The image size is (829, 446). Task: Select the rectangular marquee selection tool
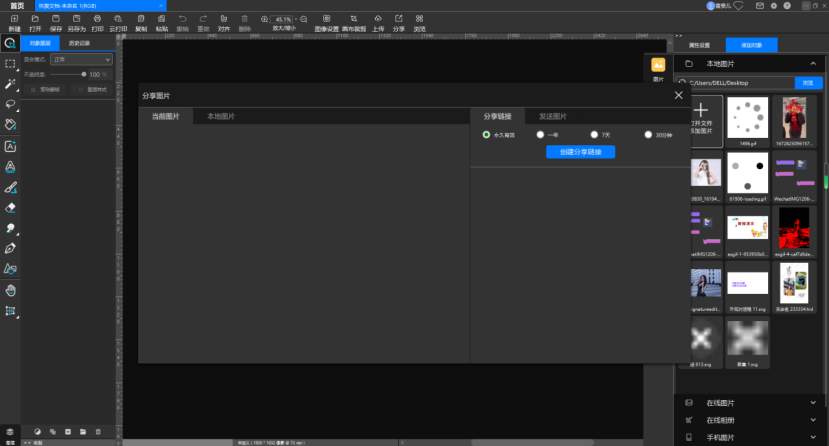10,64
